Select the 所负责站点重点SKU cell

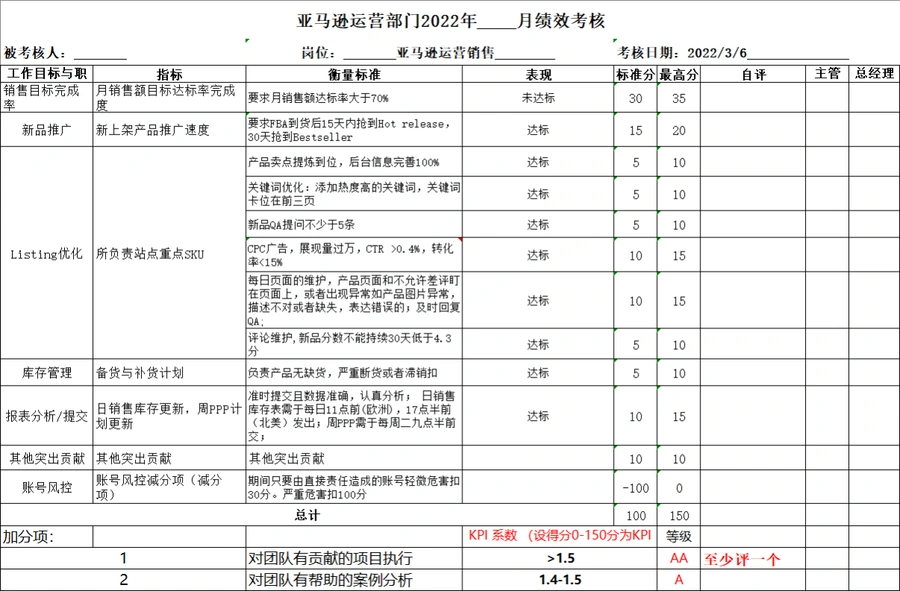click(x=169, y=254)
